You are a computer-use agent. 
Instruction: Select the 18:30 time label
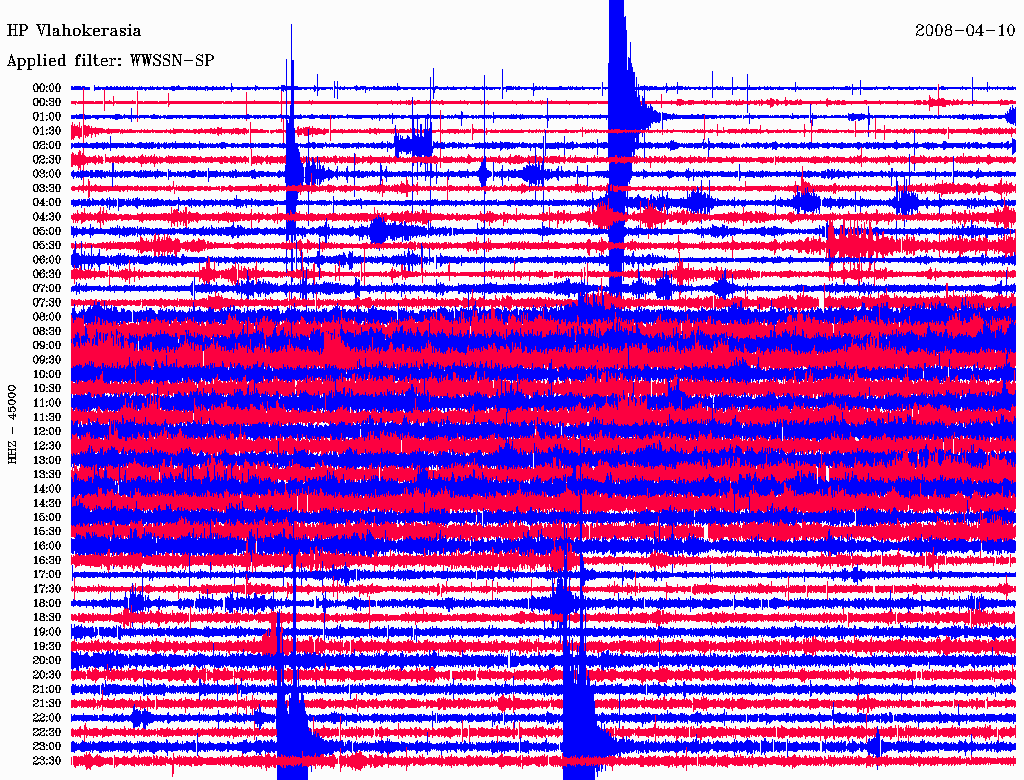(x=47, y=617)
